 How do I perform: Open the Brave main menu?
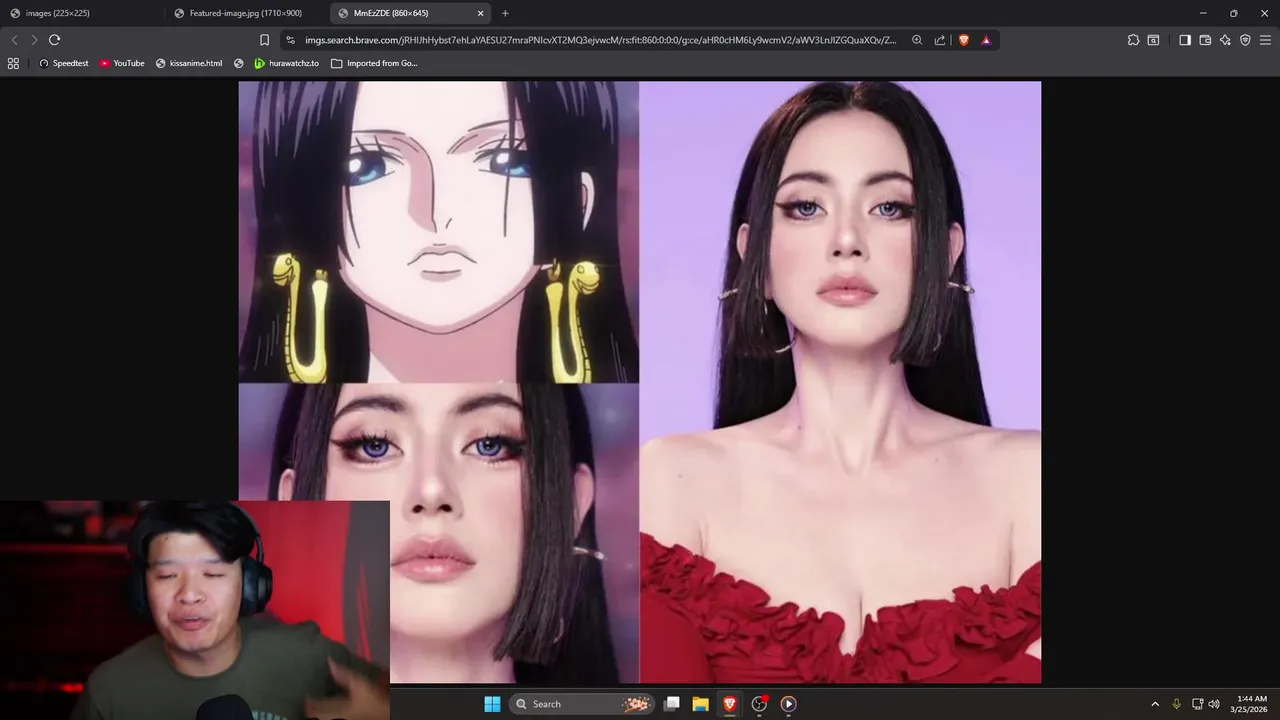pos(1265,40)
